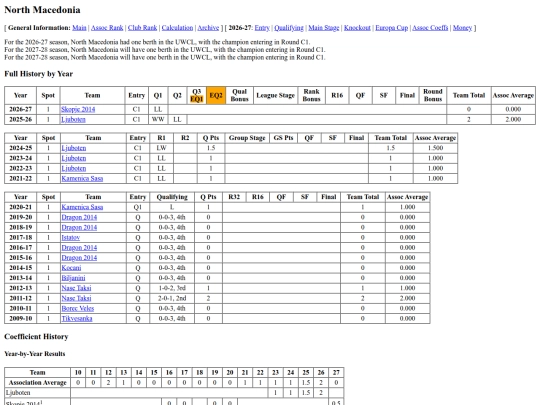The image size is (540, 405).
Task: Open Ljuboten team link in 2022-23 row
Action: [74, 168]
